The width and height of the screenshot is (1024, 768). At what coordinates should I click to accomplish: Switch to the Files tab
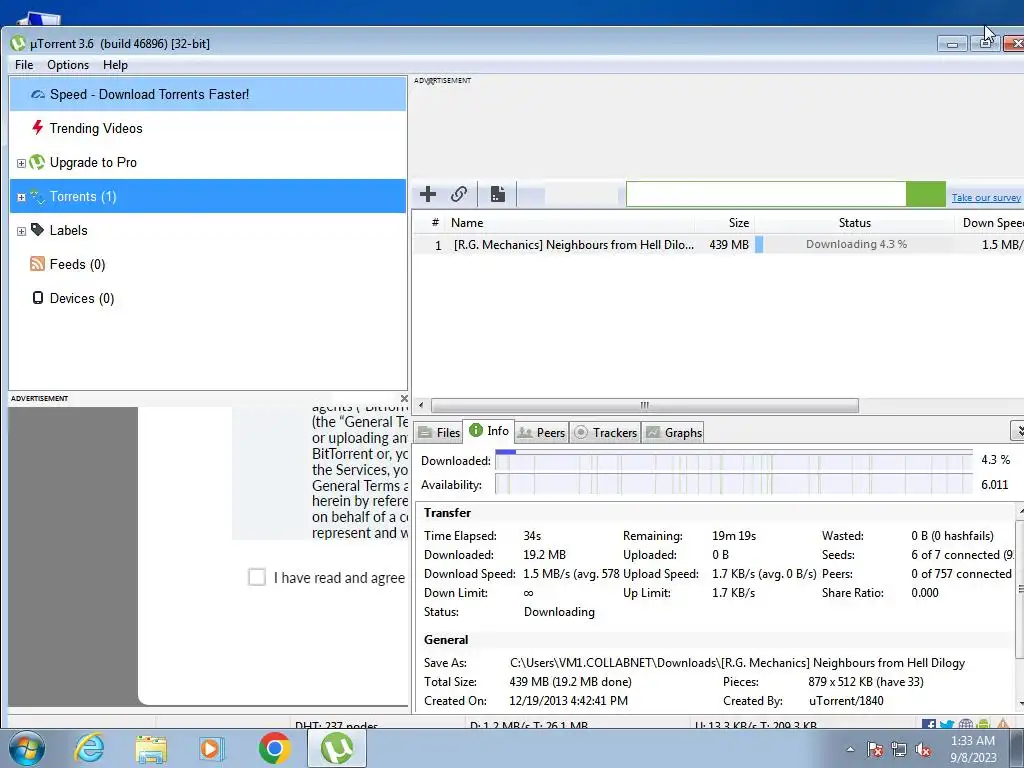[439, 432]
